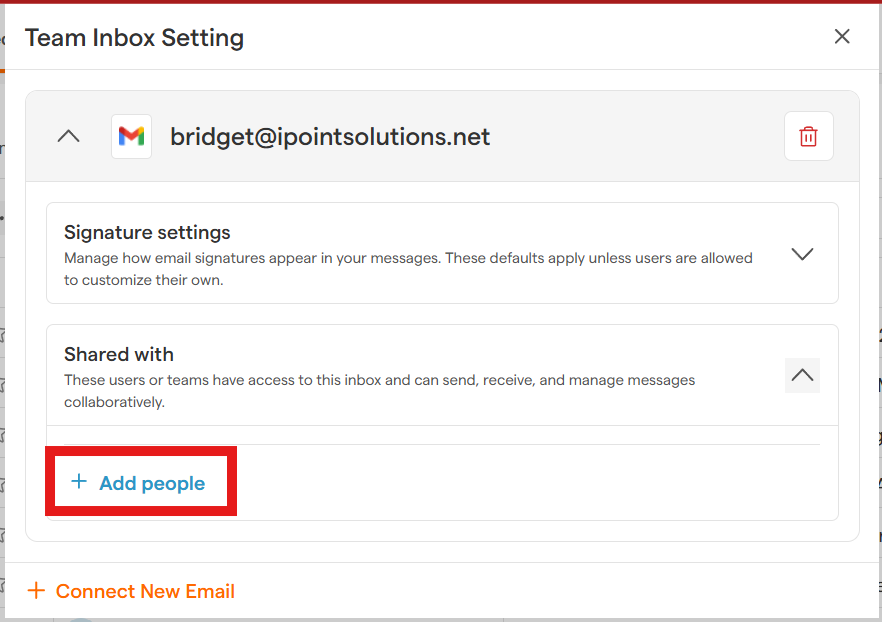Select the bridget@ipointsolutions.net email address text
Image resolution: width=882 pixels, height=622 pixels.
(330, 137)
